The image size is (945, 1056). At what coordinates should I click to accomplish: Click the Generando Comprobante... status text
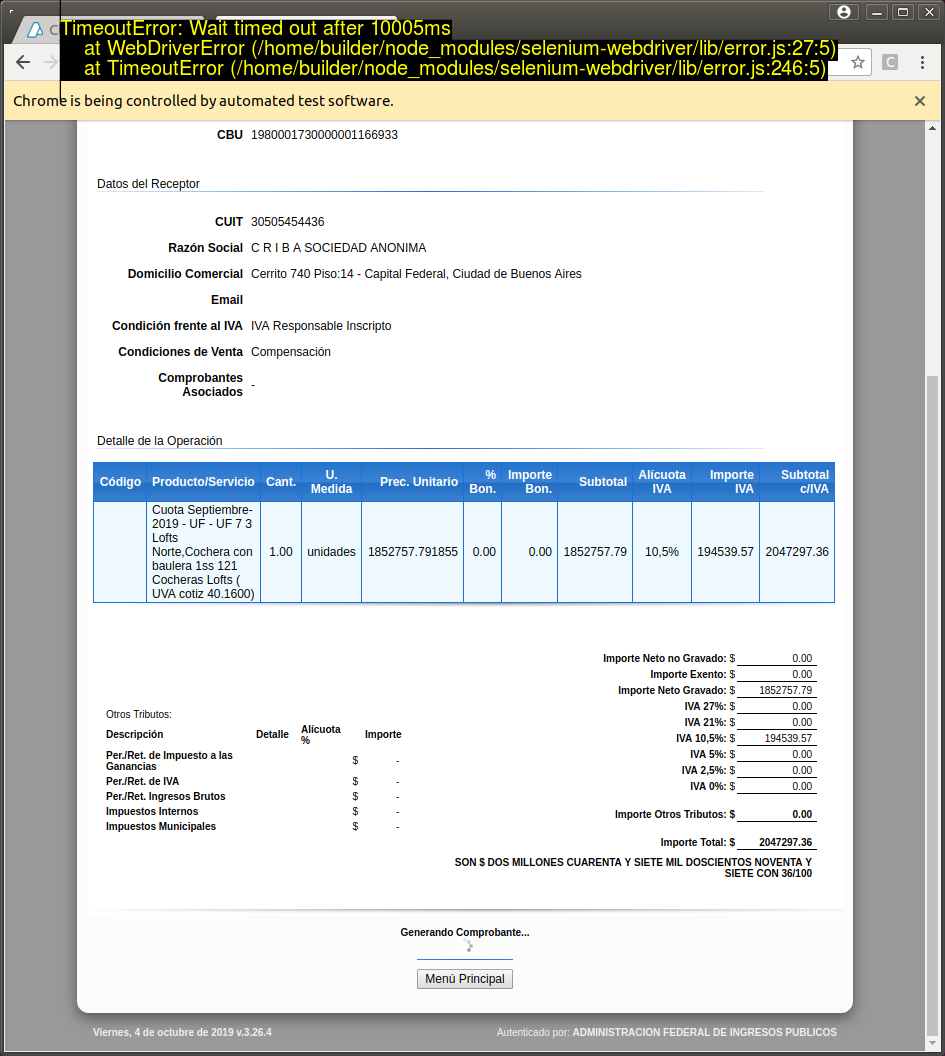465,933
